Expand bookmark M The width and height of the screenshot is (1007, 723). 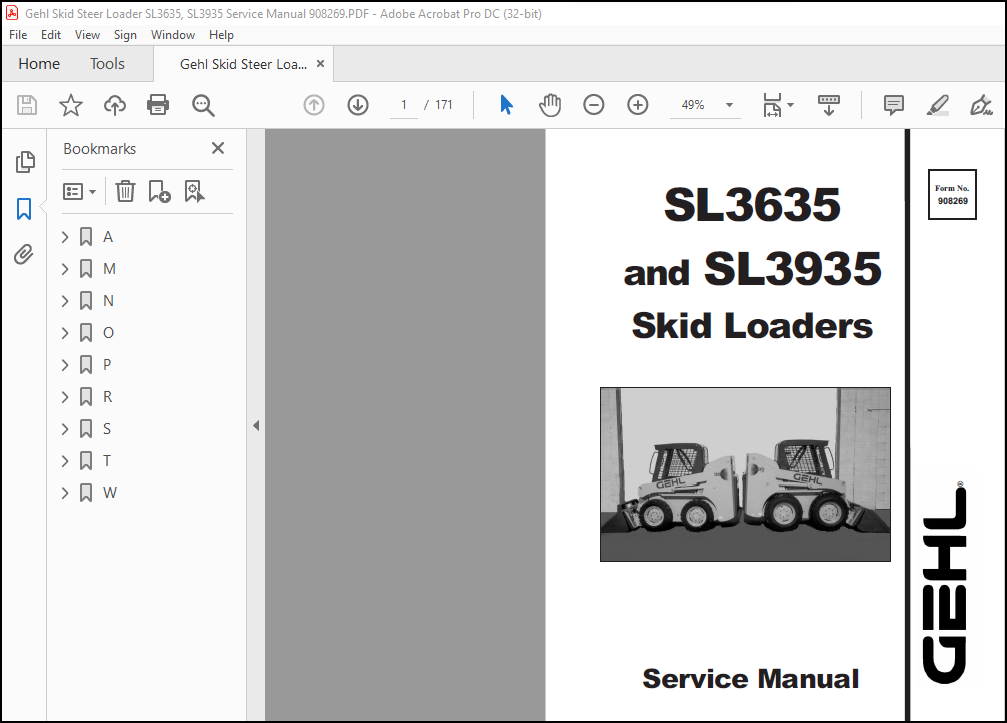[65, 269]
